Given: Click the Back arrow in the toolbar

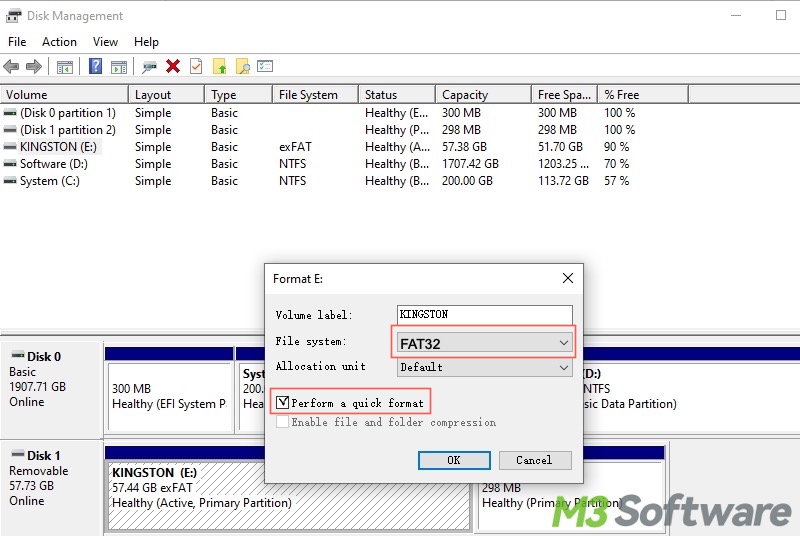Looking at the screenshot, I should pyautogui.click(x=11, y=66).
